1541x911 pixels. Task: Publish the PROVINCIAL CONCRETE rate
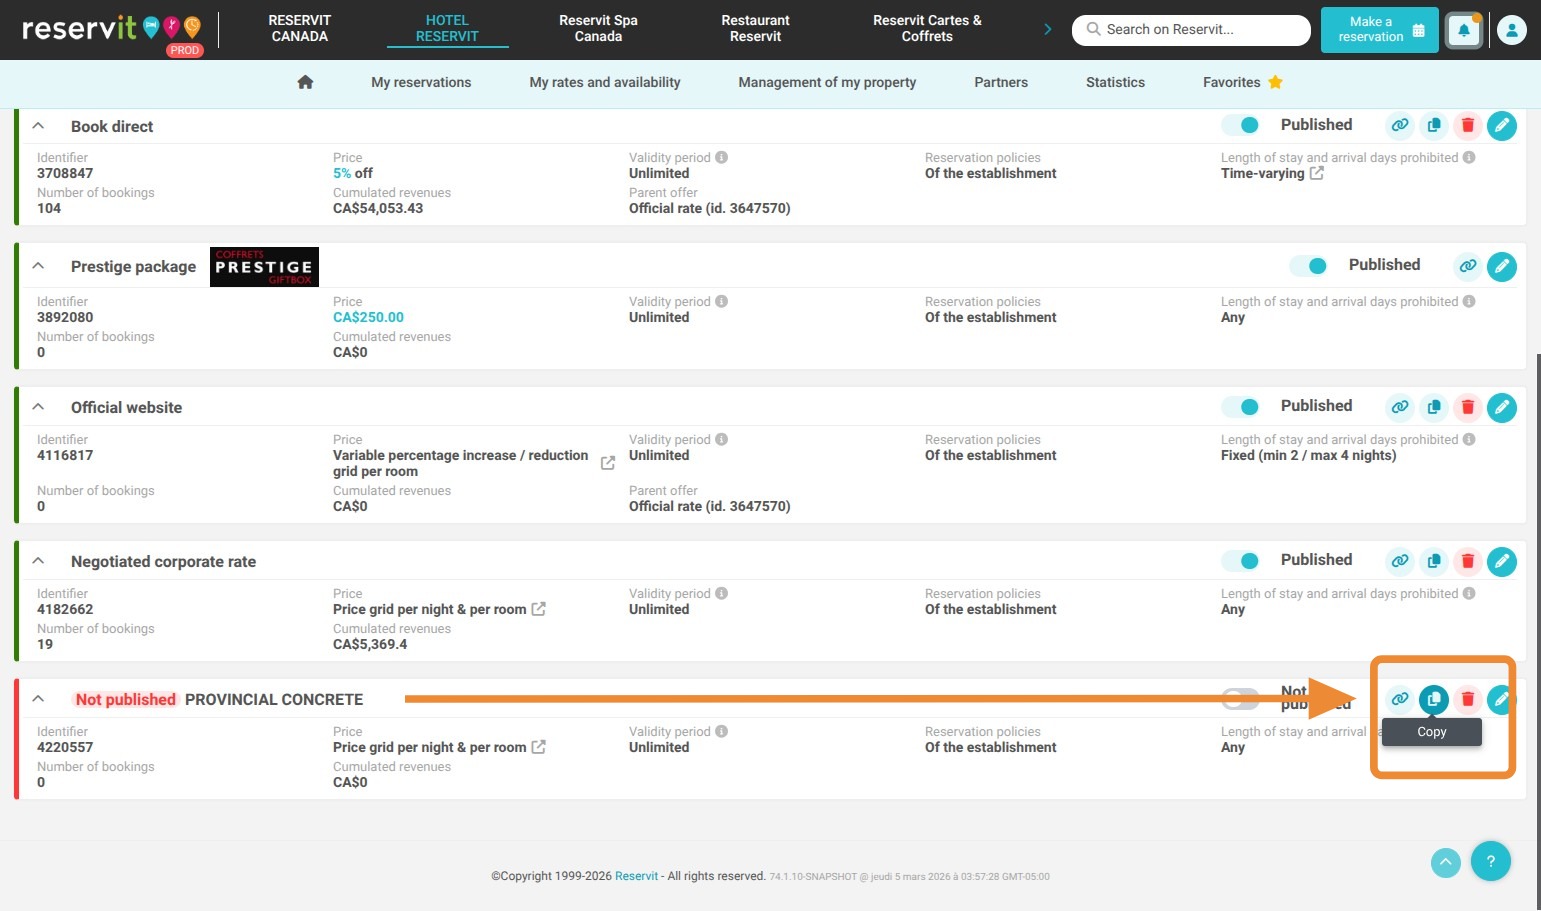[x=1241, y=699]
